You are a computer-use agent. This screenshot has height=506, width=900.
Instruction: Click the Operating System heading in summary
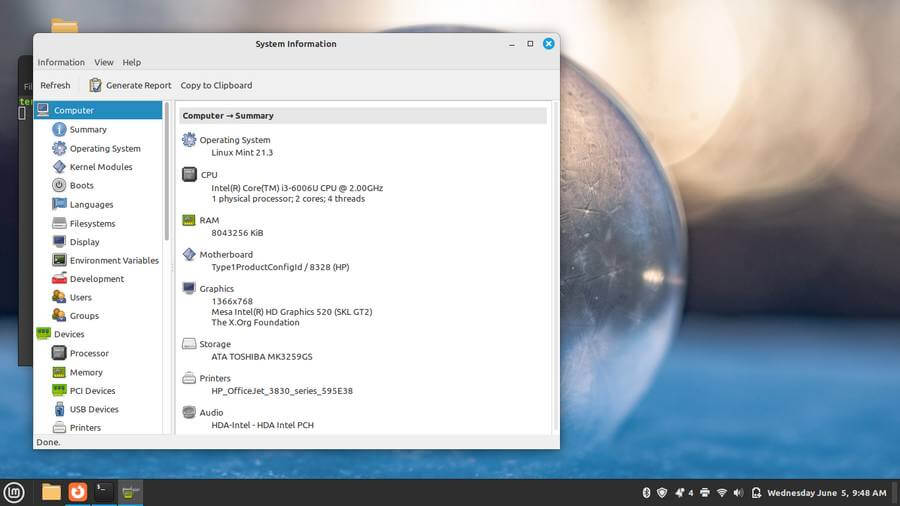pos(235,140)
